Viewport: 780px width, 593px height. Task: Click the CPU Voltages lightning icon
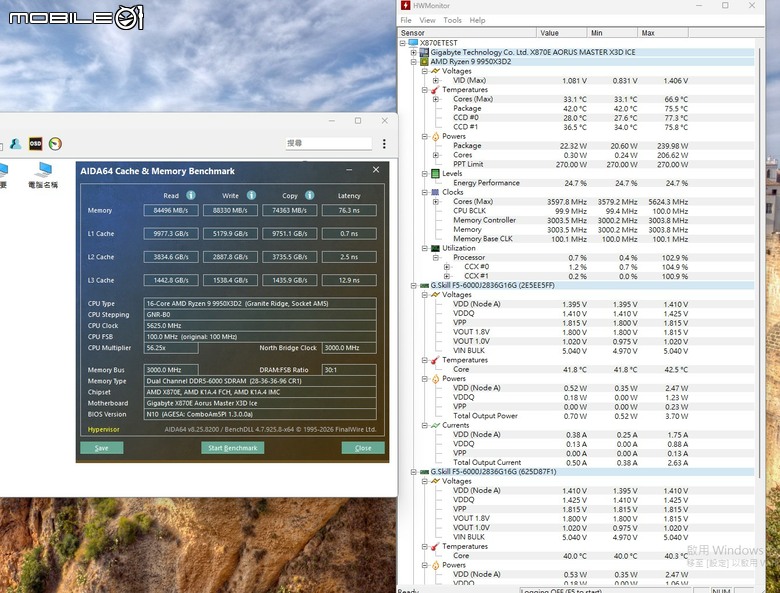[x=435, y=71]
